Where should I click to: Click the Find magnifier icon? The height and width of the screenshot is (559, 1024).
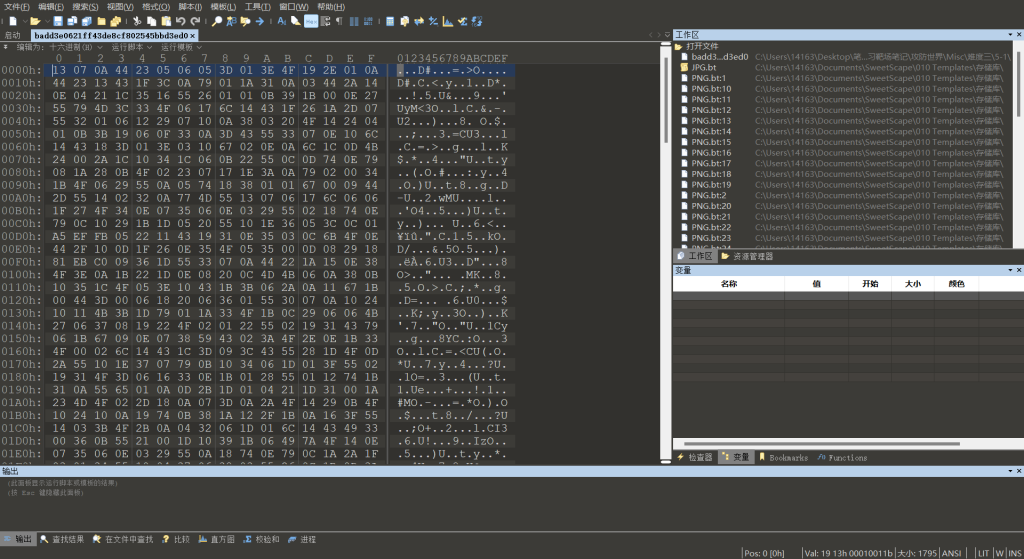[x=217, y=20]
